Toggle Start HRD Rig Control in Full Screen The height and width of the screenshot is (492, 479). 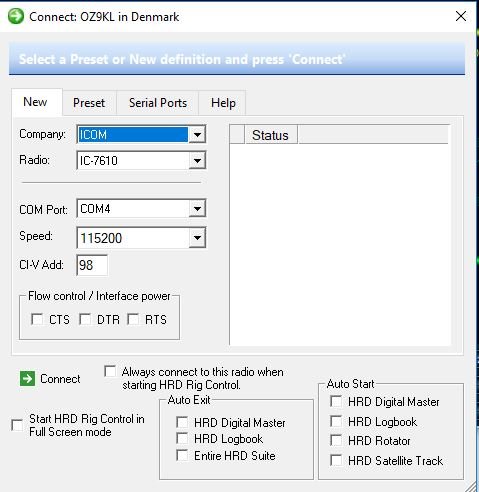17,425
